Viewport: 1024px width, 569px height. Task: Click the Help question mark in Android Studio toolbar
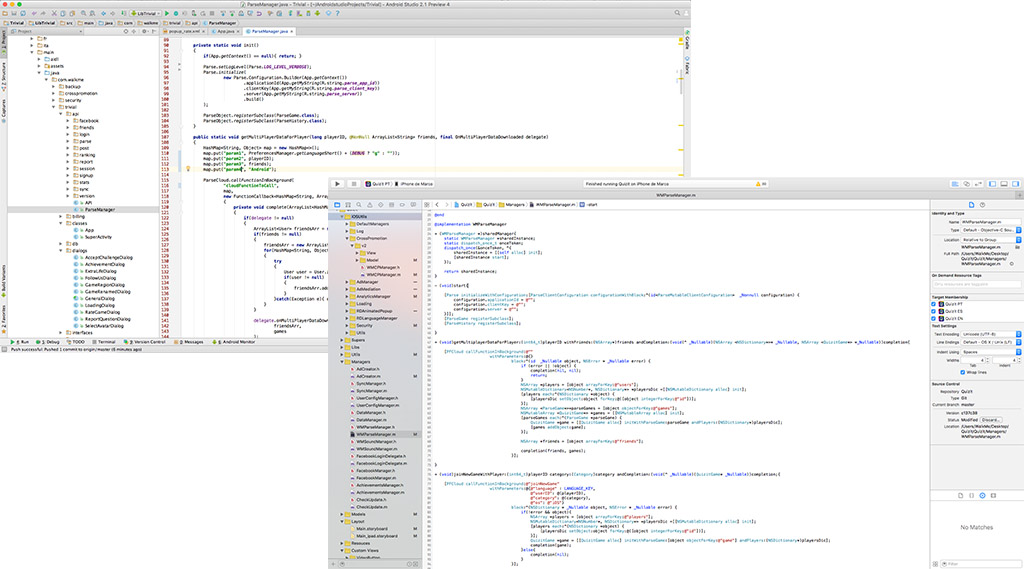(338, 13)
